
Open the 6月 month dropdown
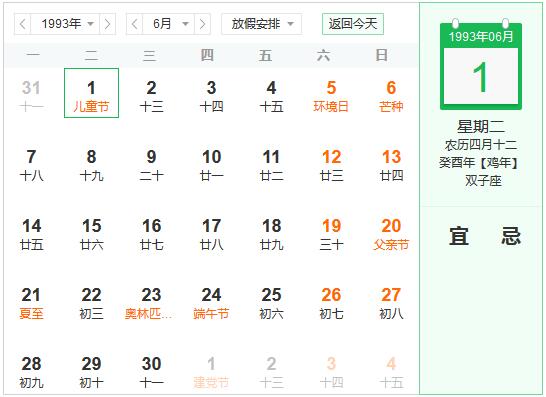169,24
